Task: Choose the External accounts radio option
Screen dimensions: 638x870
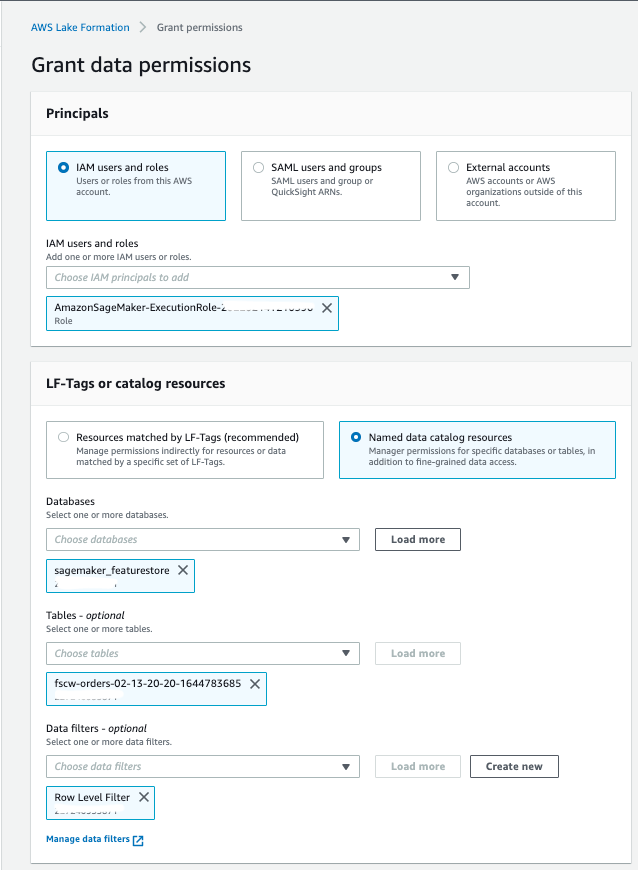Action: click(454, 168)
